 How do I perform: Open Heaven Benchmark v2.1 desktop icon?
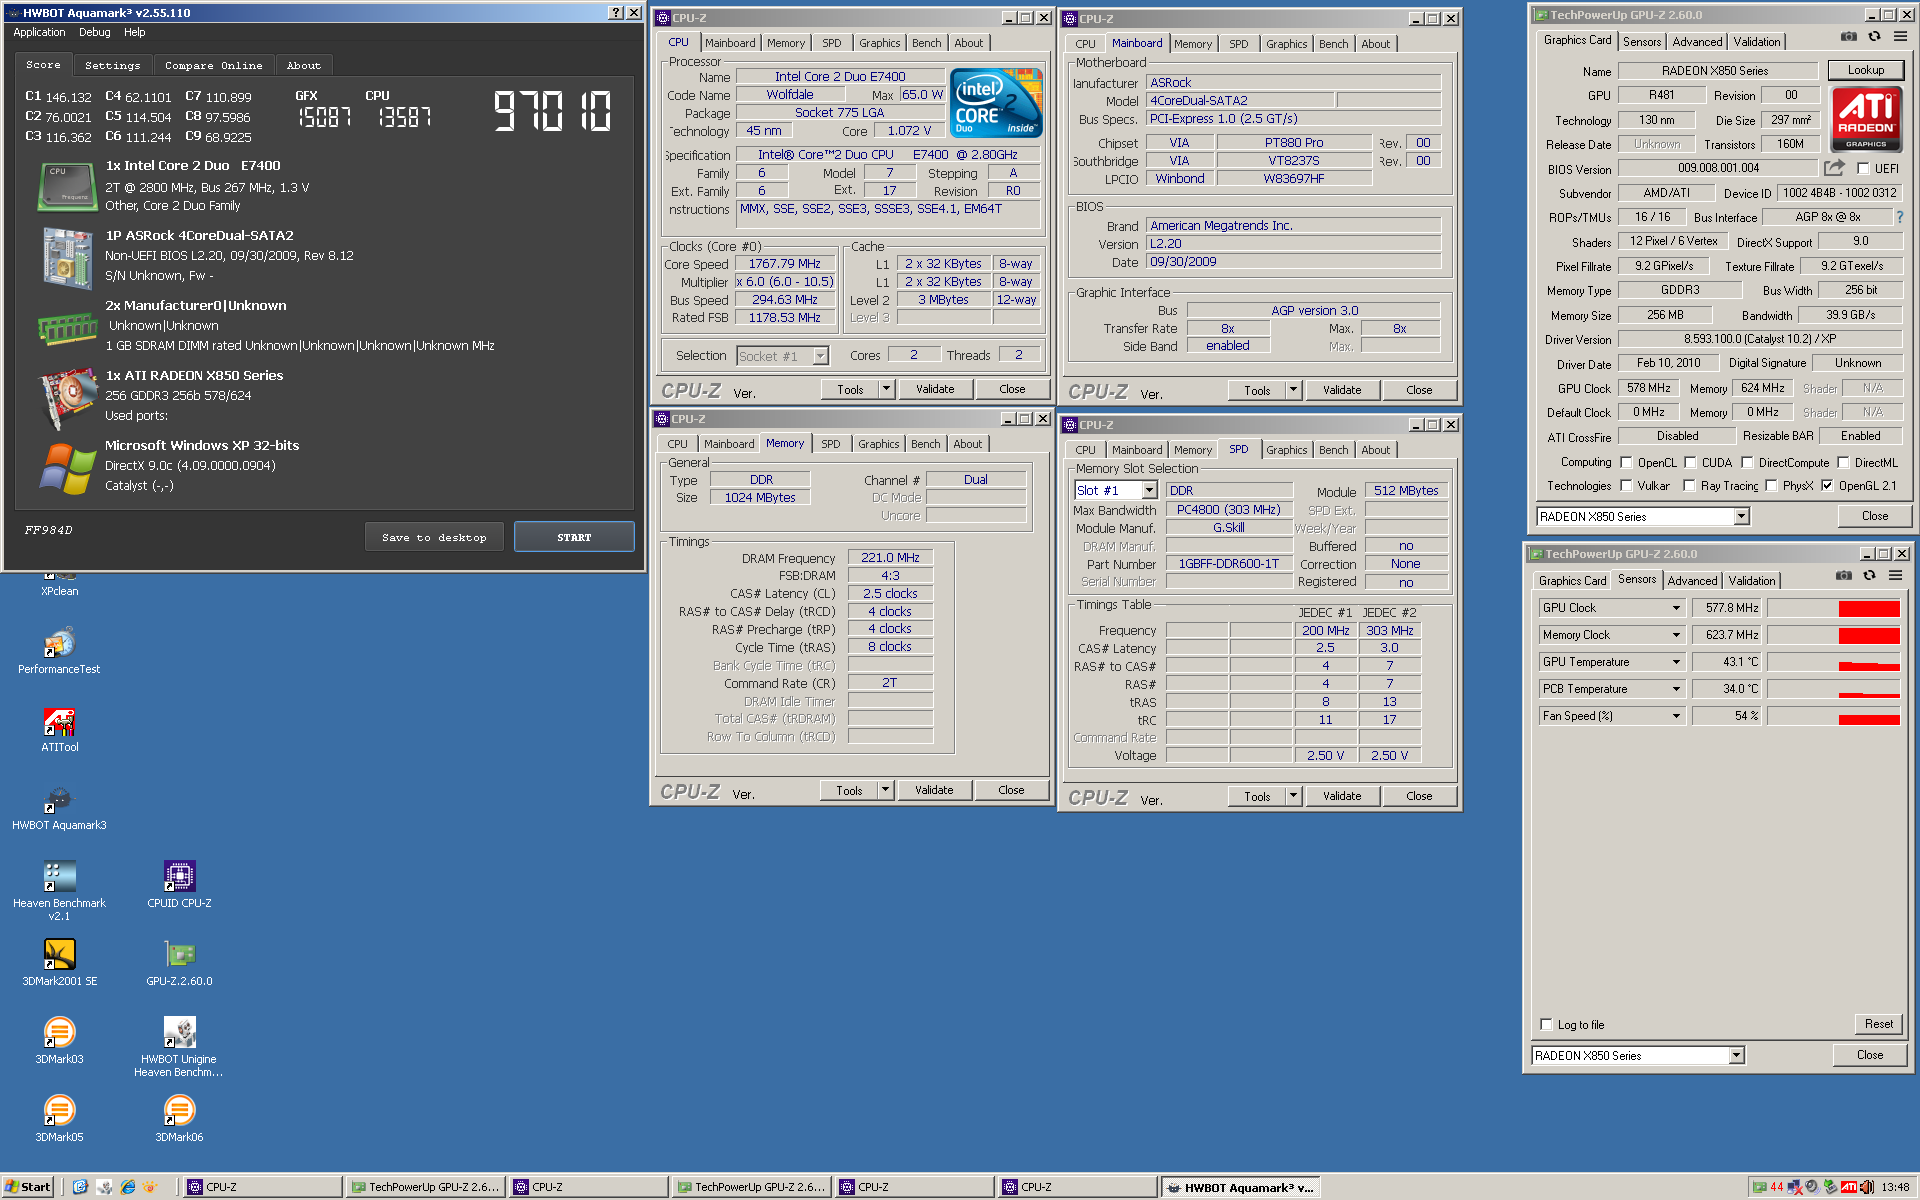click(x=60, y=890)
